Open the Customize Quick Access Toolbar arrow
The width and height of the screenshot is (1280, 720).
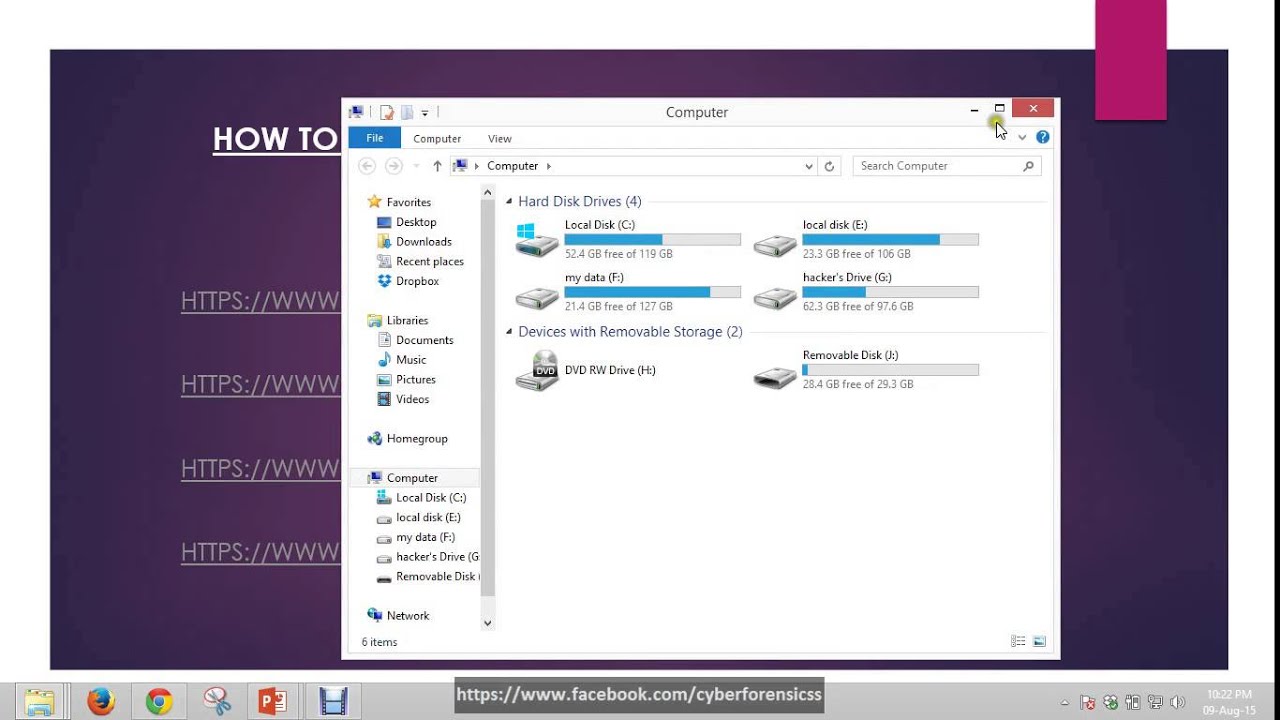click(425, 113)
